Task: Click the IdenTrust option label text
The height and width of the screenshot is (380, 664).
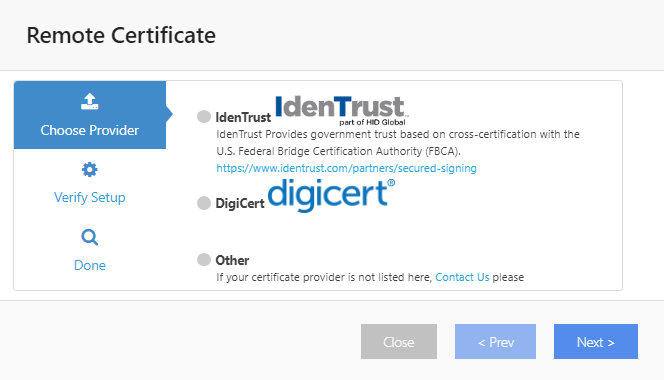Action: pos(243,117)
